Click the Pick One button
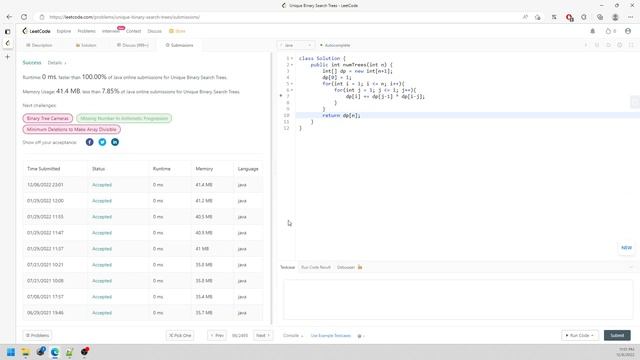The height and width of the screenshot is (360, 640). coord(180,336)
